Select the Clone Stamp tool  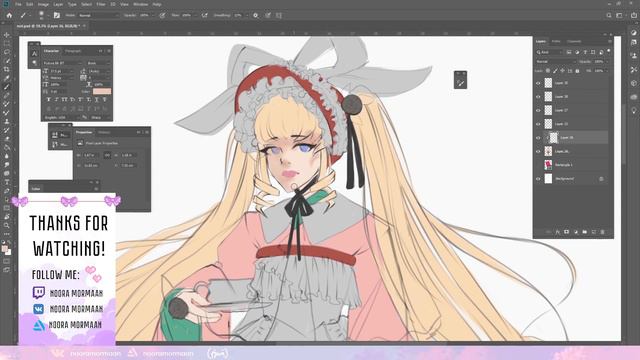point(7,121)
